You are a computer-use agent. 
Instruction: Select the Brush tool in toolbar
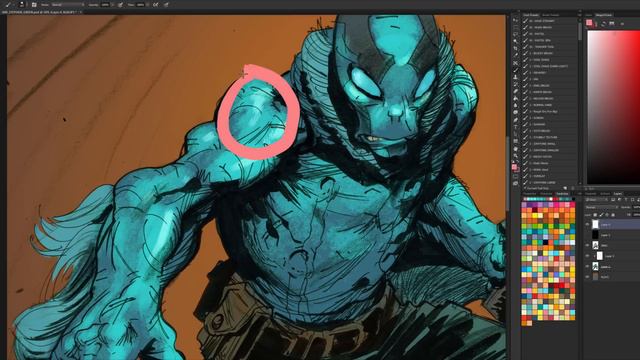coord(516,70)
